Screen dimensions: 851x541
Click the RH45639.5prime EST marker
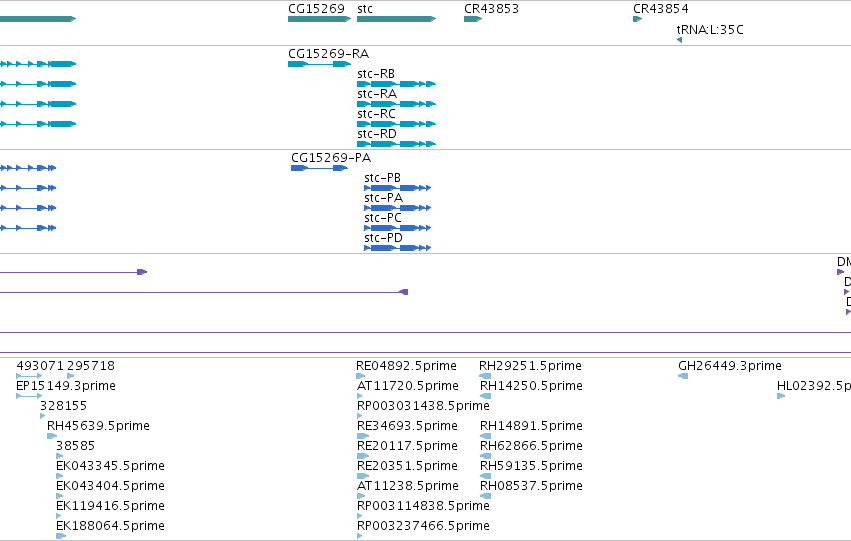[x=52, y=436]
